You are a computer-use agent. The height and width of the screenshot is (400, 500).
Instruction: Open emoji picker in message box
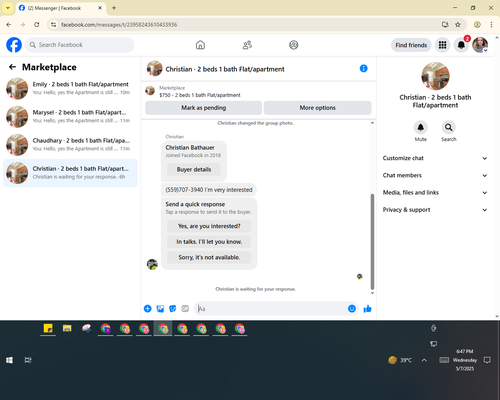352,309
